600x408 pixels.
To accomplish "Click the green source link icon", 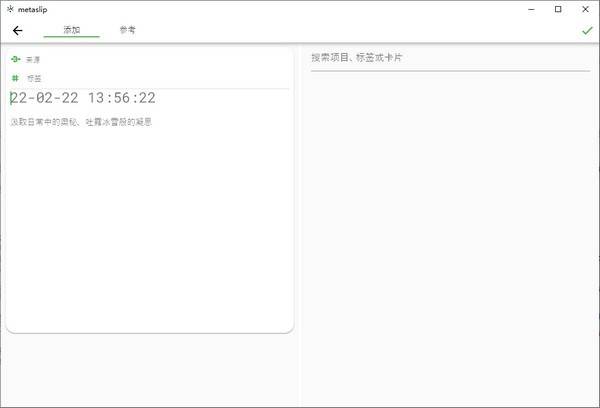I will (15, 59).
